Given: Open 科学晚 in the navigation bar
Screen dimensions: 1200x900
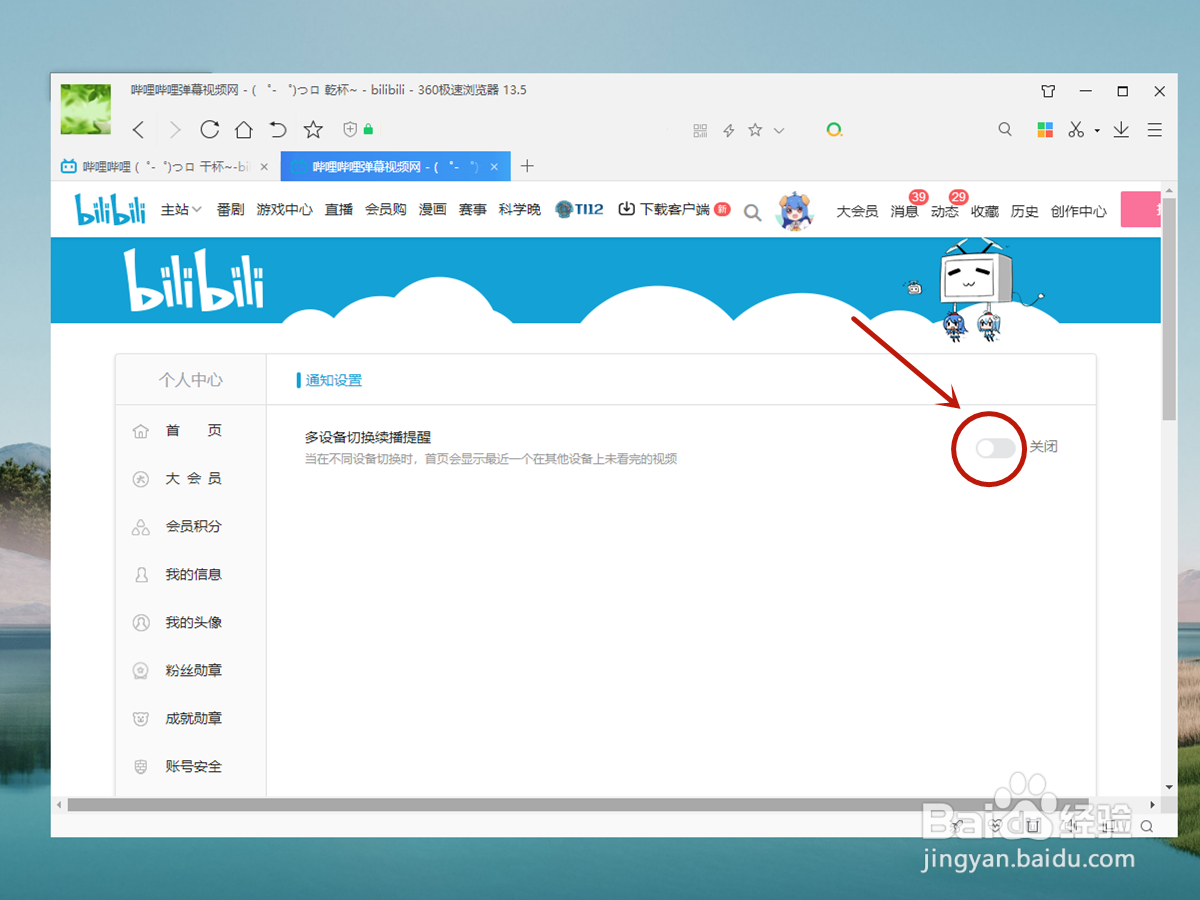Looking at the screenshot, I should pos(520,210).
